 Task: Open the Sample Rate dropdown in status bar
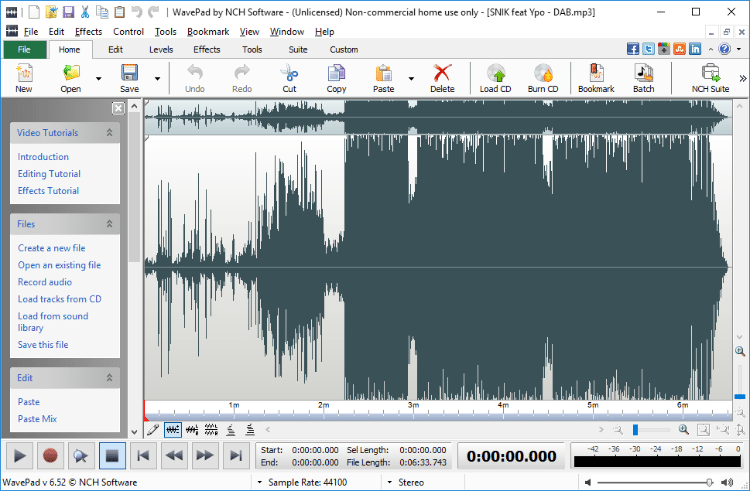260,482
